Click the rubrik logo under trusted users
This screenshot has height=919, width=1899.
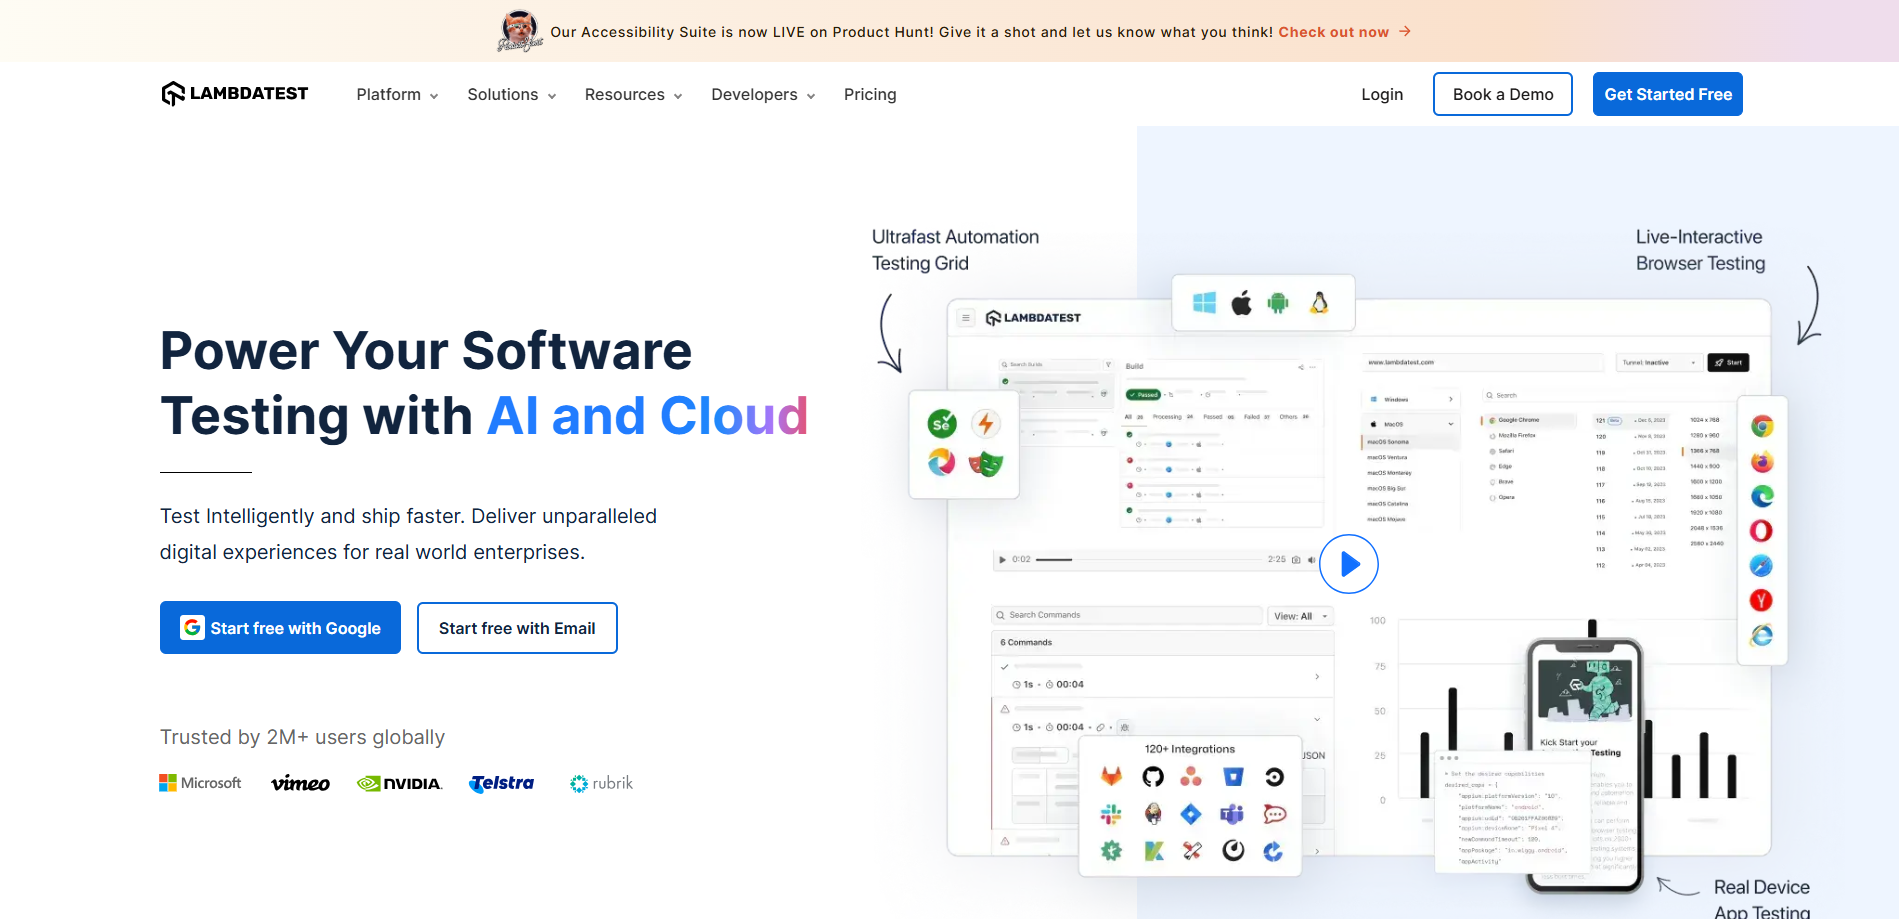(x=601, y=783)
